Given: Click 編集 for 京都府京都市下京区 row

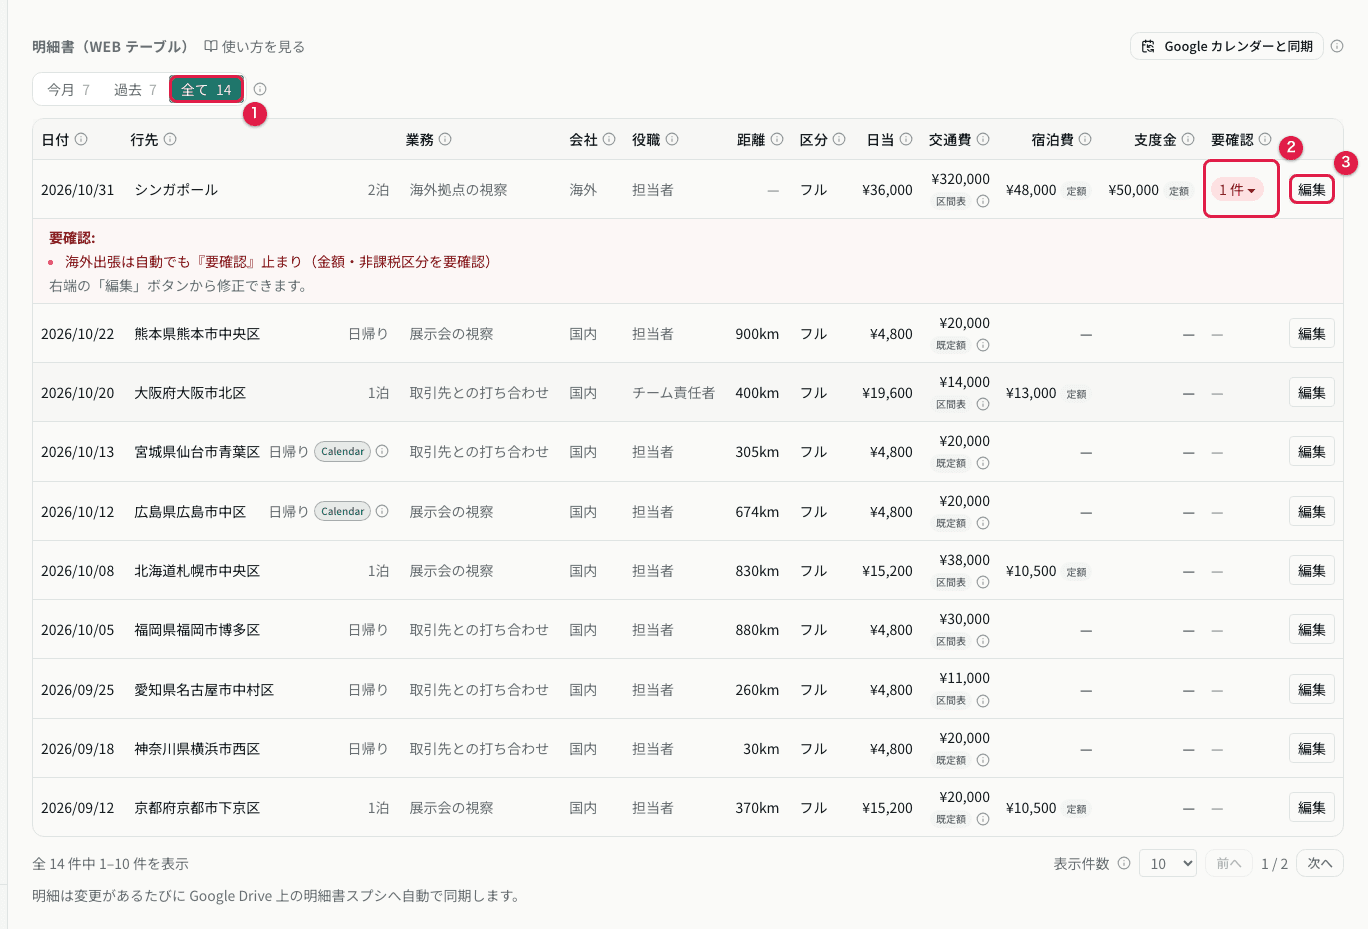Looking at the screenshot, I should pos(1312,808).
